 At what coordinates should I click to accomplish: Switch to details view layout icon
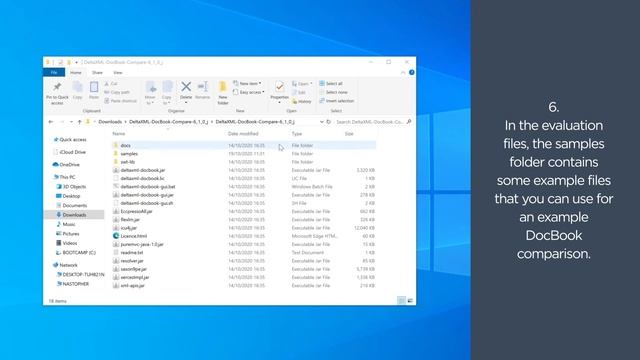(x=402, y=301)
